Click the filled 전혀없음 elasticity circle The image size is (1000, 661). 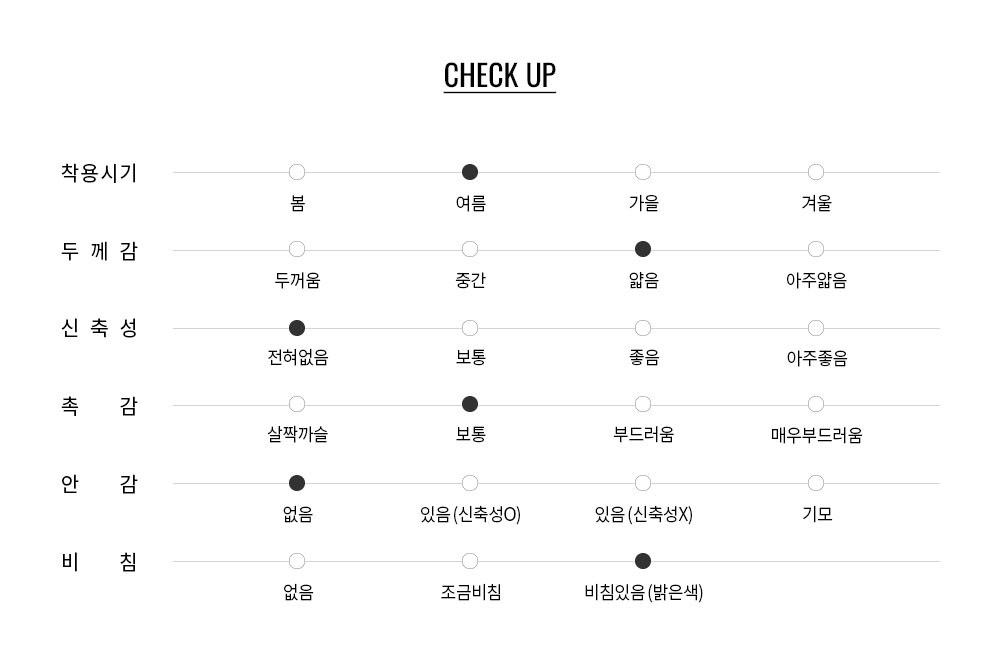(297, 328)
